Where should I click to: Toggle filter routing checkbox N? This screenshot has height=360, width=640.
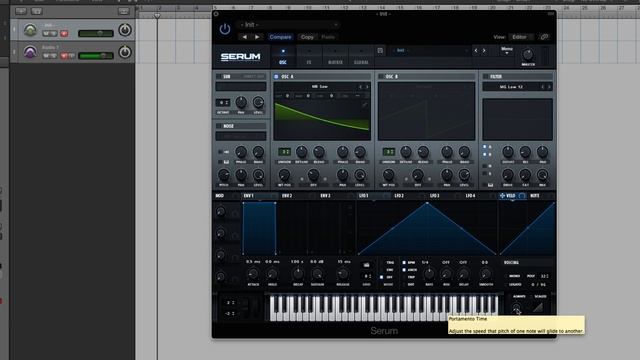tap(485, 166)
